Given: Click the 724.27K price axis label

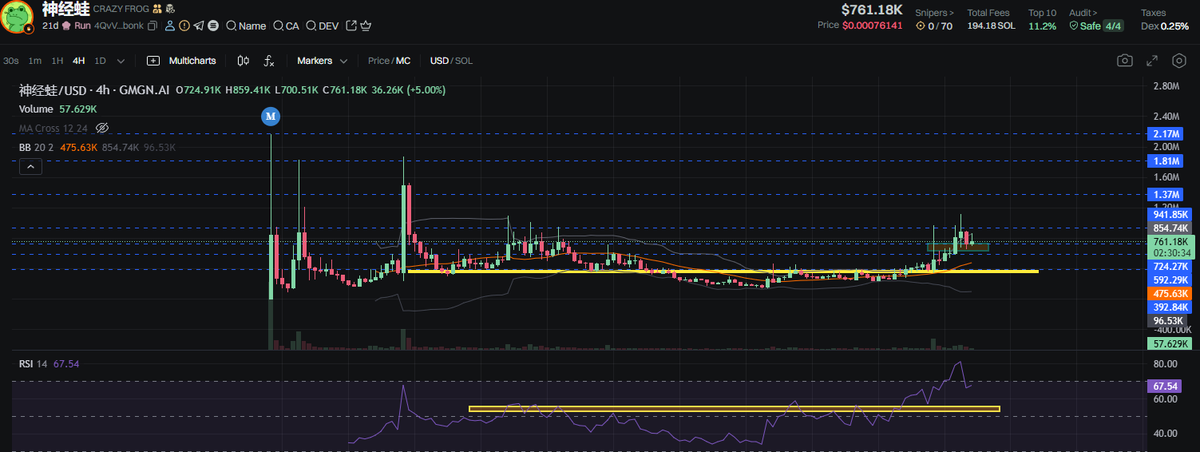Looking at the screenshot, I should tap(1167, 267).
